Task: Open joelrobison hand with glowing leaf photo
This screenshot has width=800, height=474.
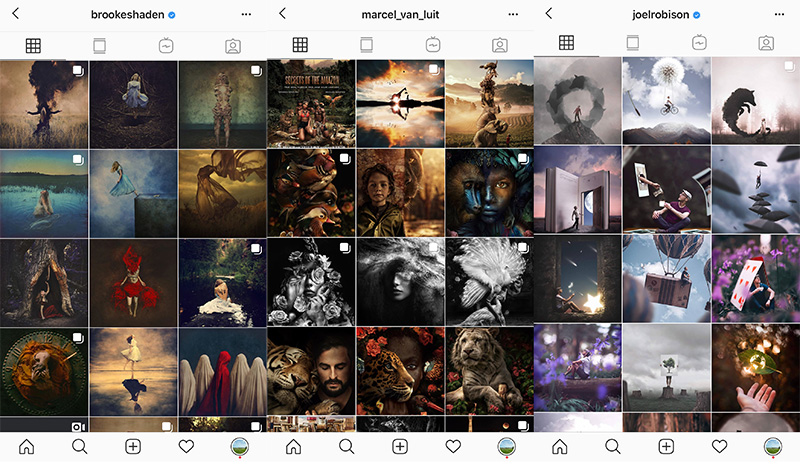Action: (756, 367)
